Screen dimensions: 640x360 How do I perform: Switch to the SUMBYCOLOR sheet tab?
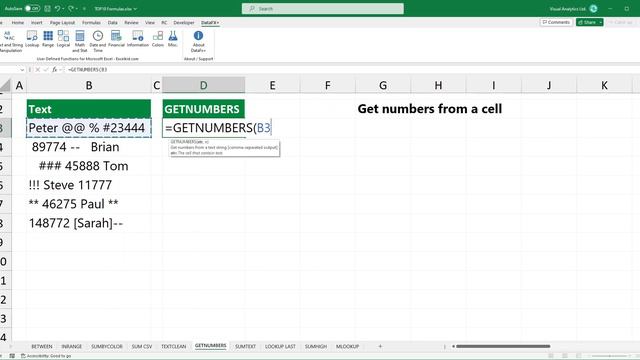[x=107, y=346]
